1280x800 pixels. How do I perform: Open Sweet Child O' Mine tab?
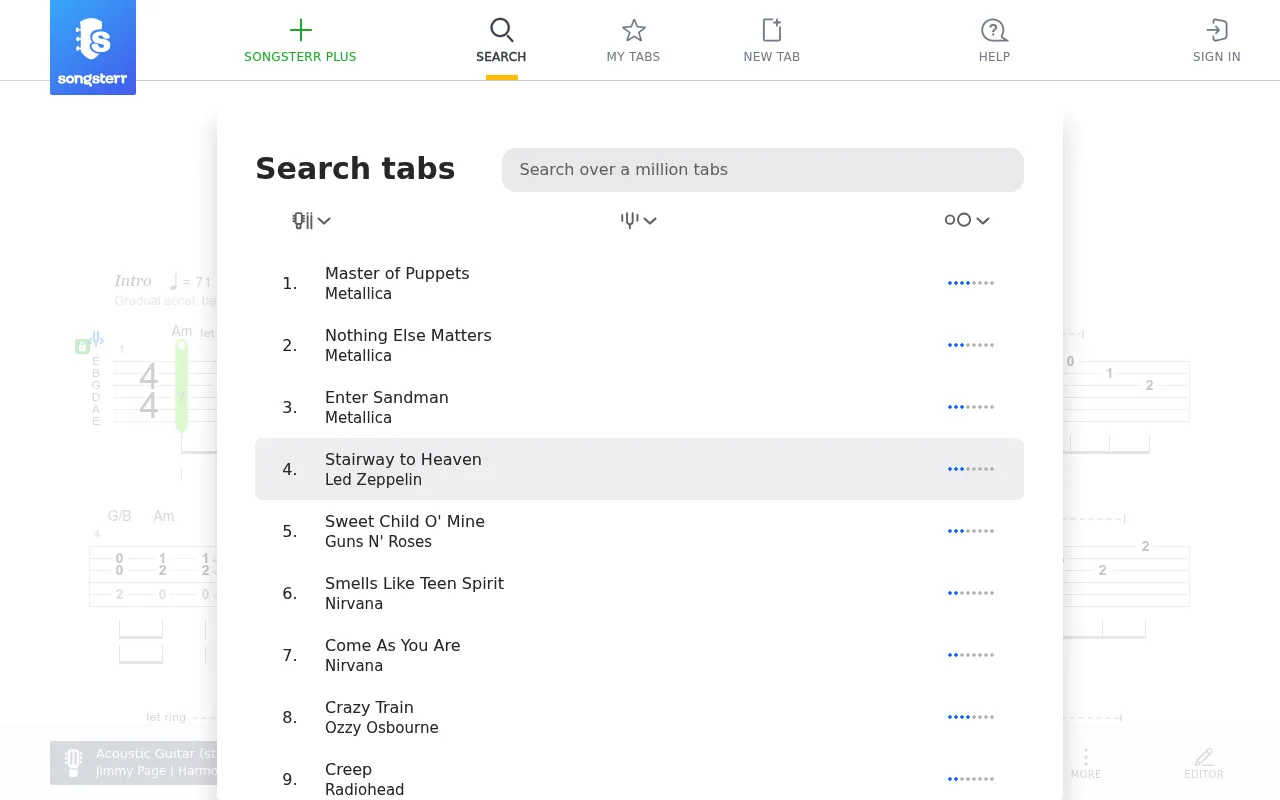tap(639, 531)
